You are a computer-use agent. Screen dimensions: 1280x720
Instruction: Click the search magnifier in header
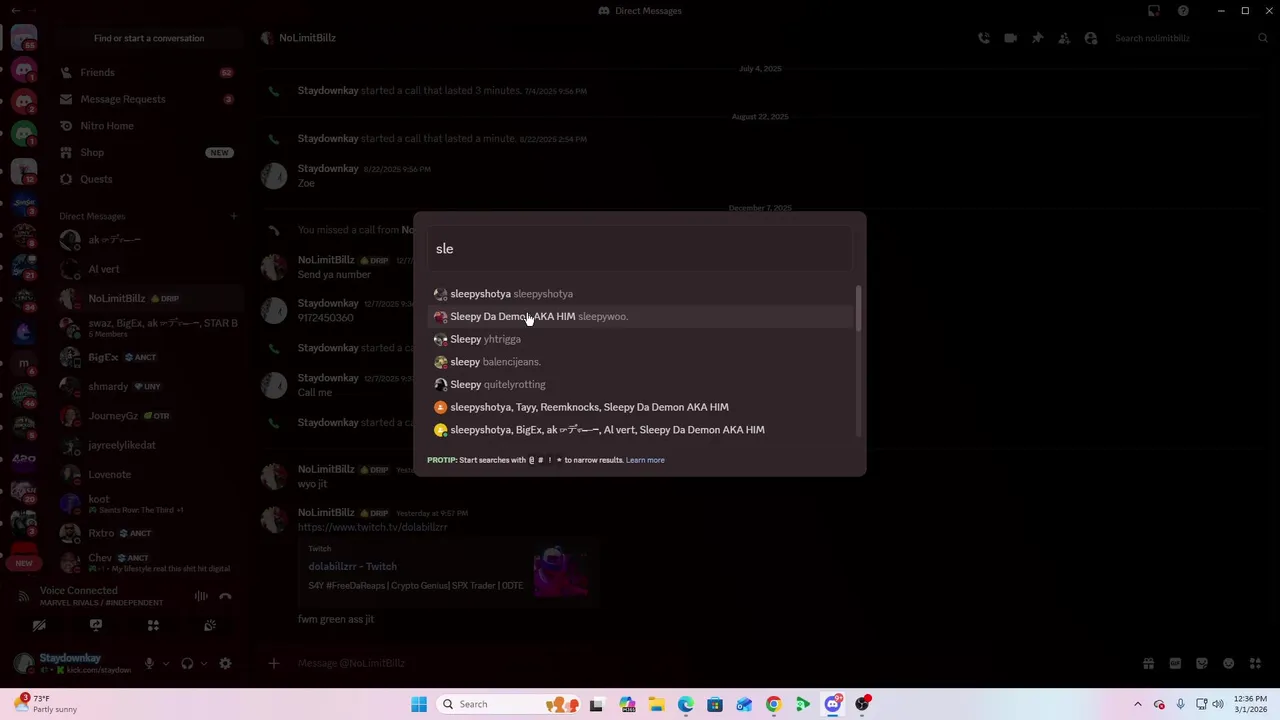(x=1263, y=38)
